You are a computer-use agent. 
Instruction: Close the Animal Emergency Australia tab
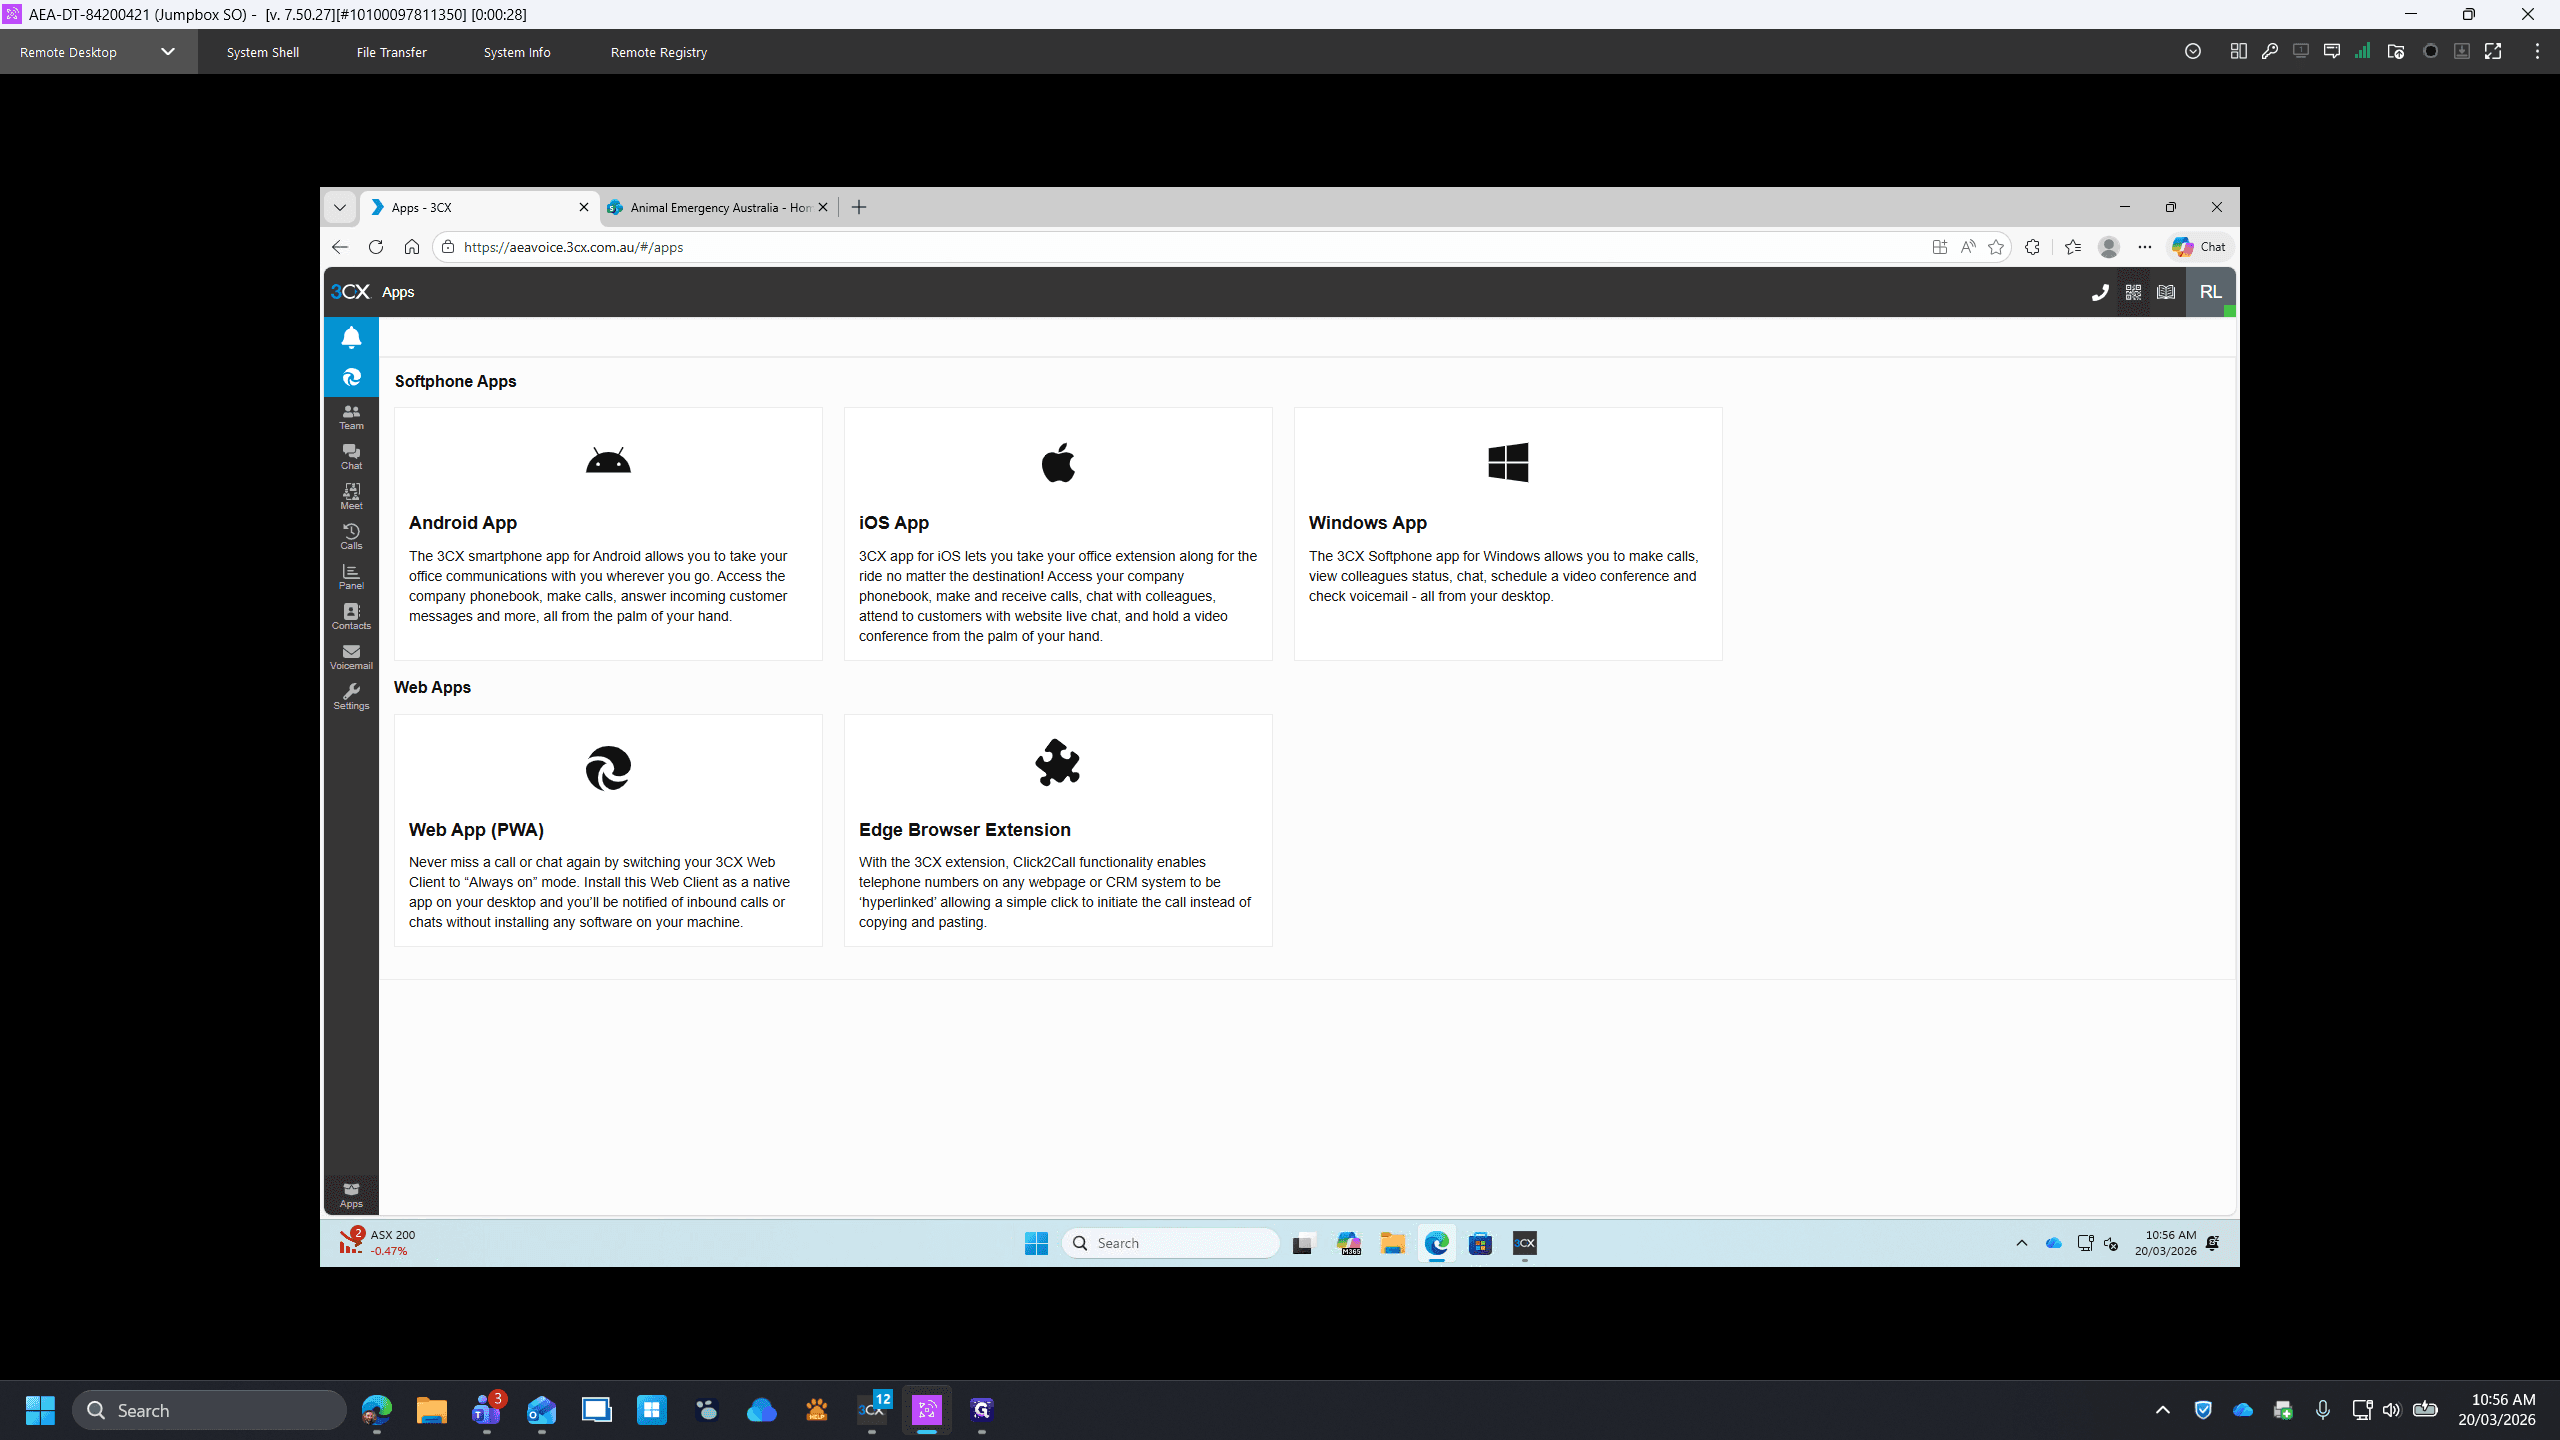coord(823,207)
